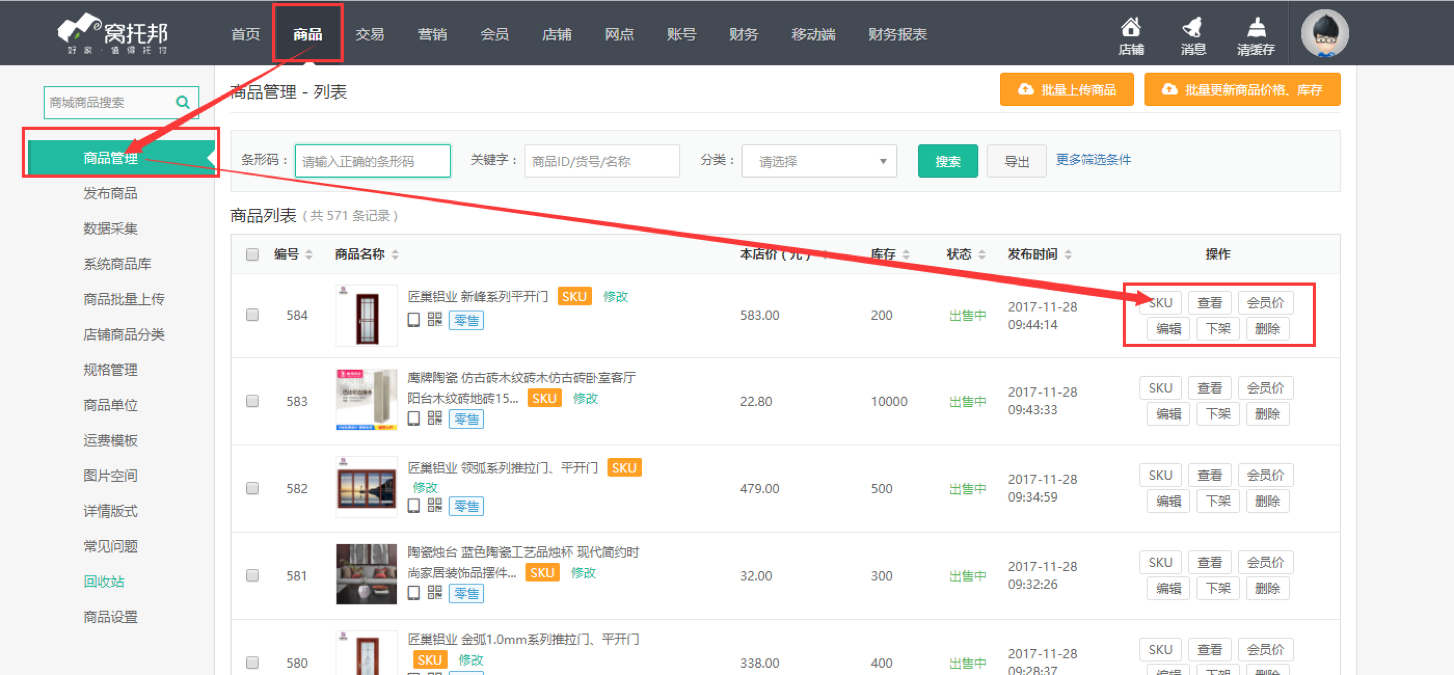Image resolution: width=1454 pixels, height=675 pixels.
Task: Show the QR code icon for product 582
Action: coord(435,506)
